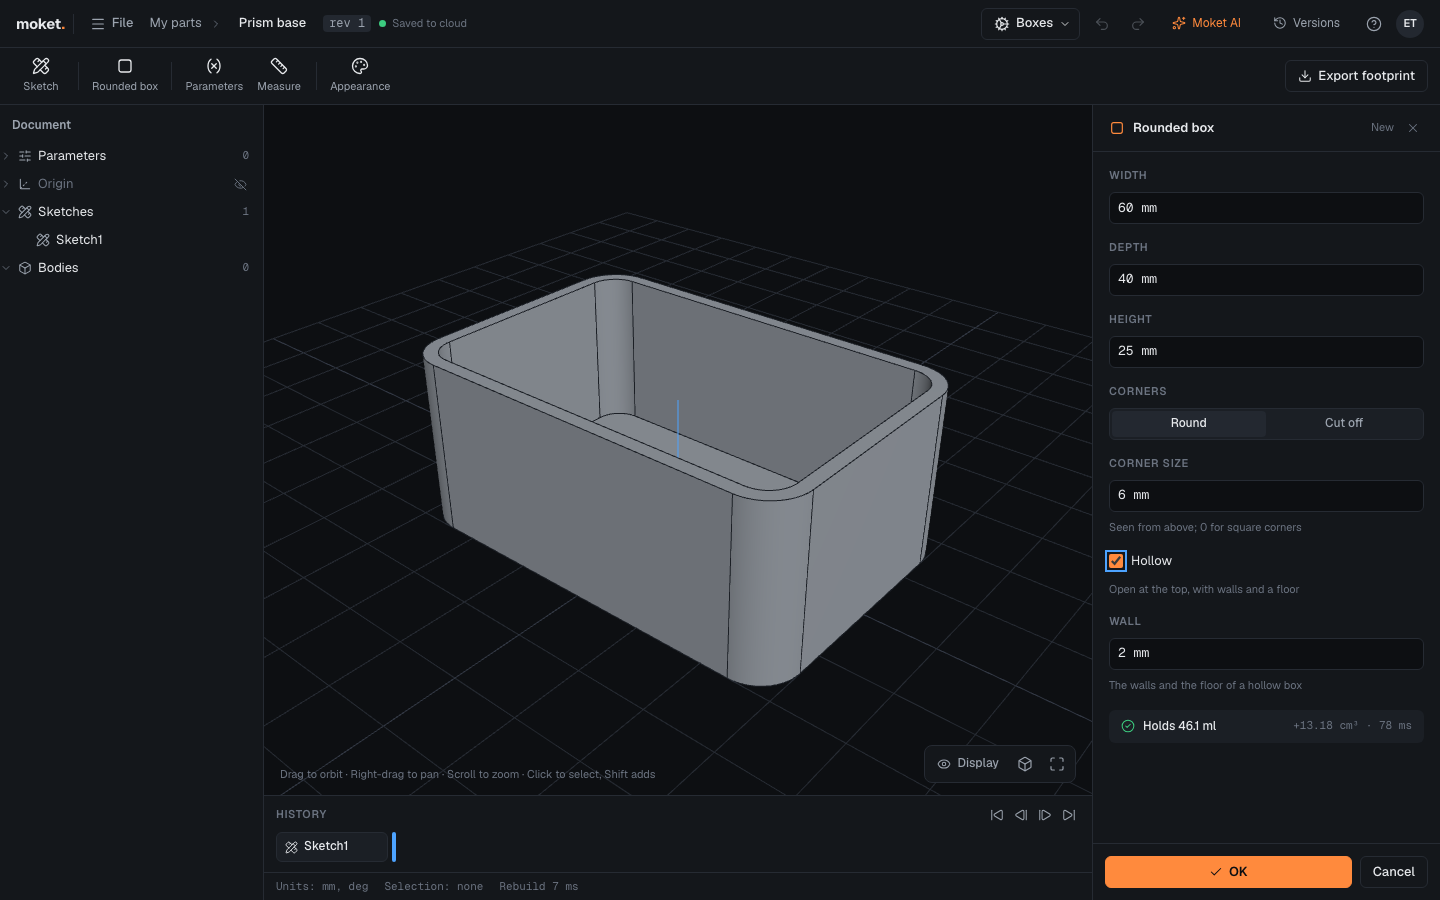Viewport: 1440px width, 900px height.
Task: Edit the Wall thickness field
Action: (1266, 654)
